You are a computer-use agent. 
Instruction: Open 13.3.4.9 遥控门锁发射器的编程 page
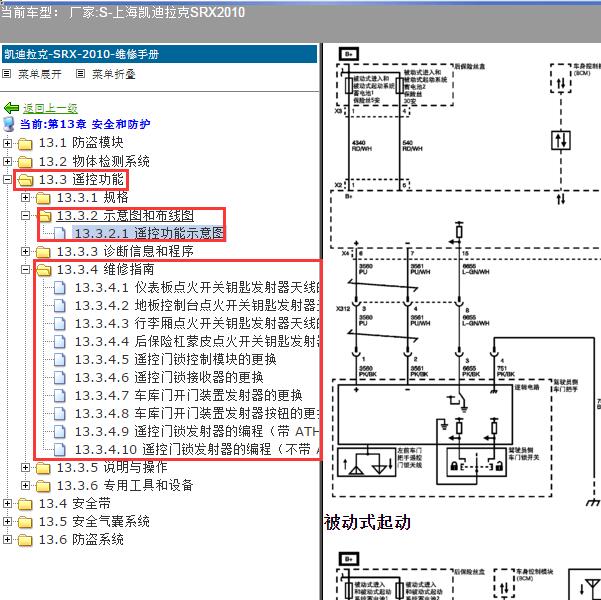[197, 432]
